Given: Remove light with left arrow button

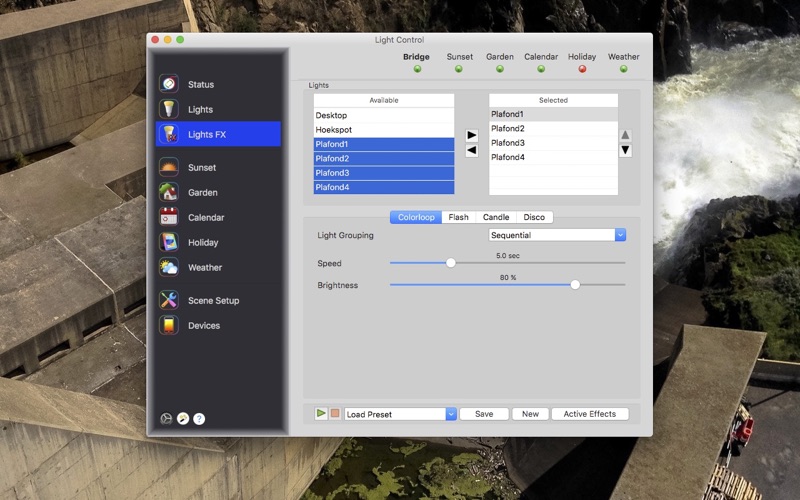Looking at the screenshot, I should (x=472, y=151).
